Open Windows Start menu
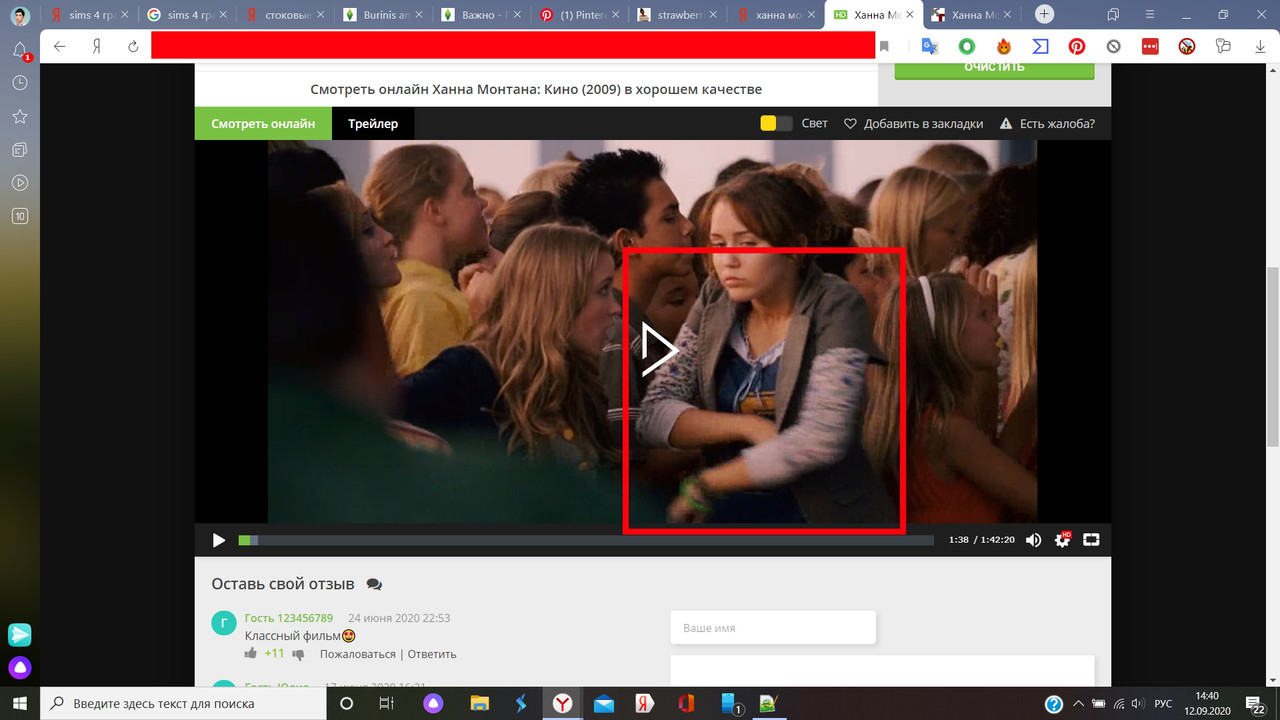 coord(19,703)
